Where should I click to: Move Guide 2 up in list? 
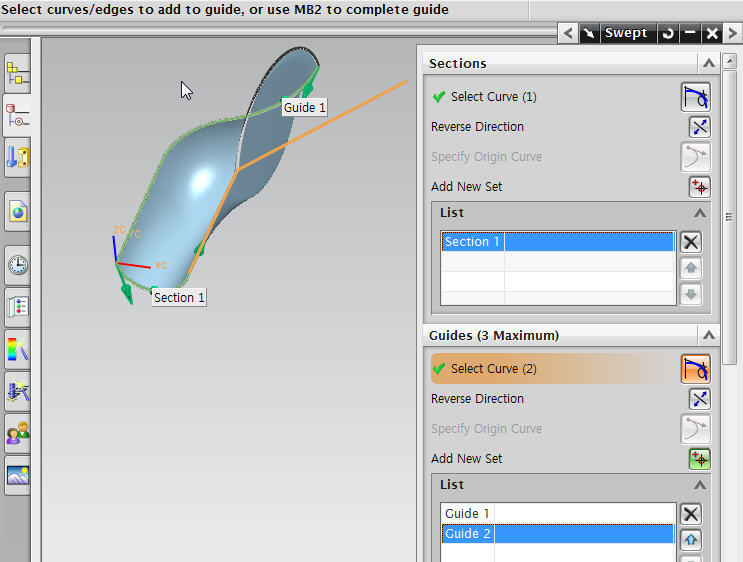point(691,540)
